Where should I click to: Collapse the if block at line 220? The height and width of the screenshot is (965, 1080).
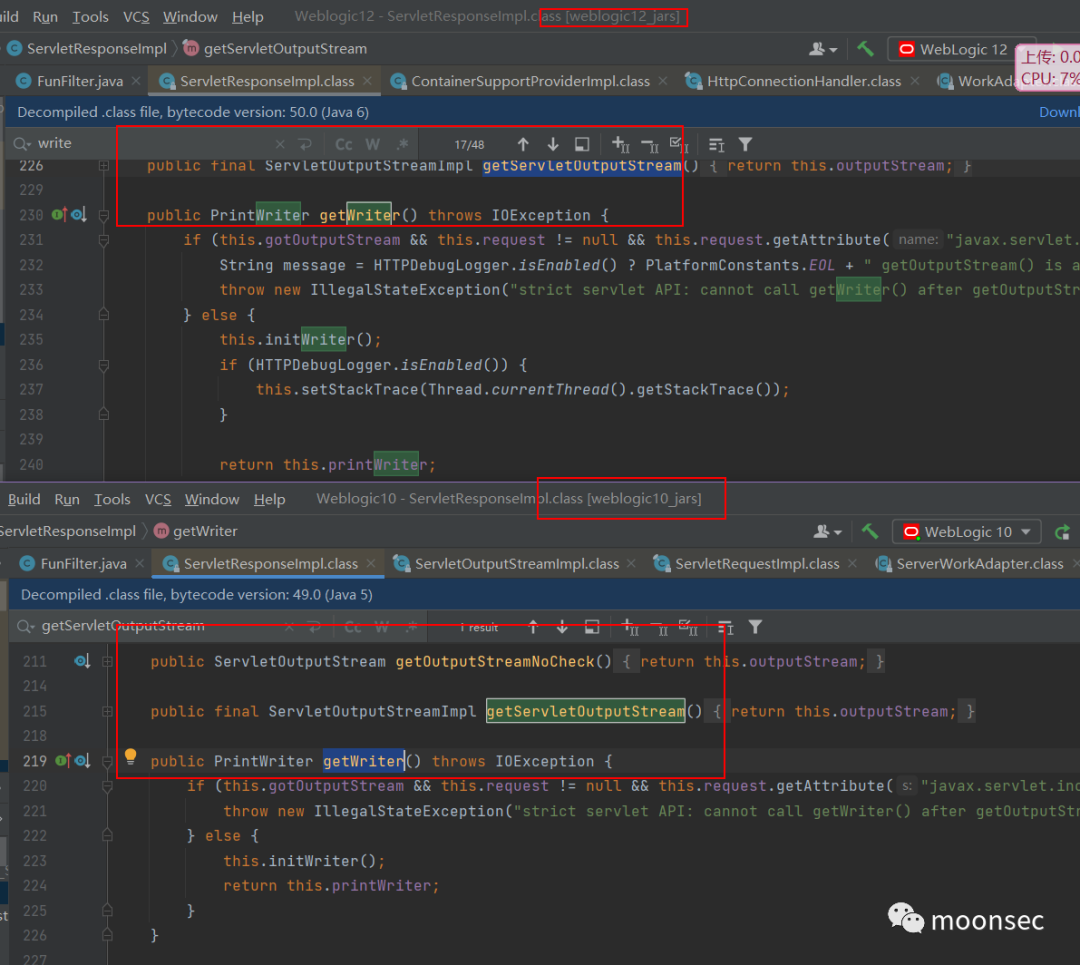(107, 786)
